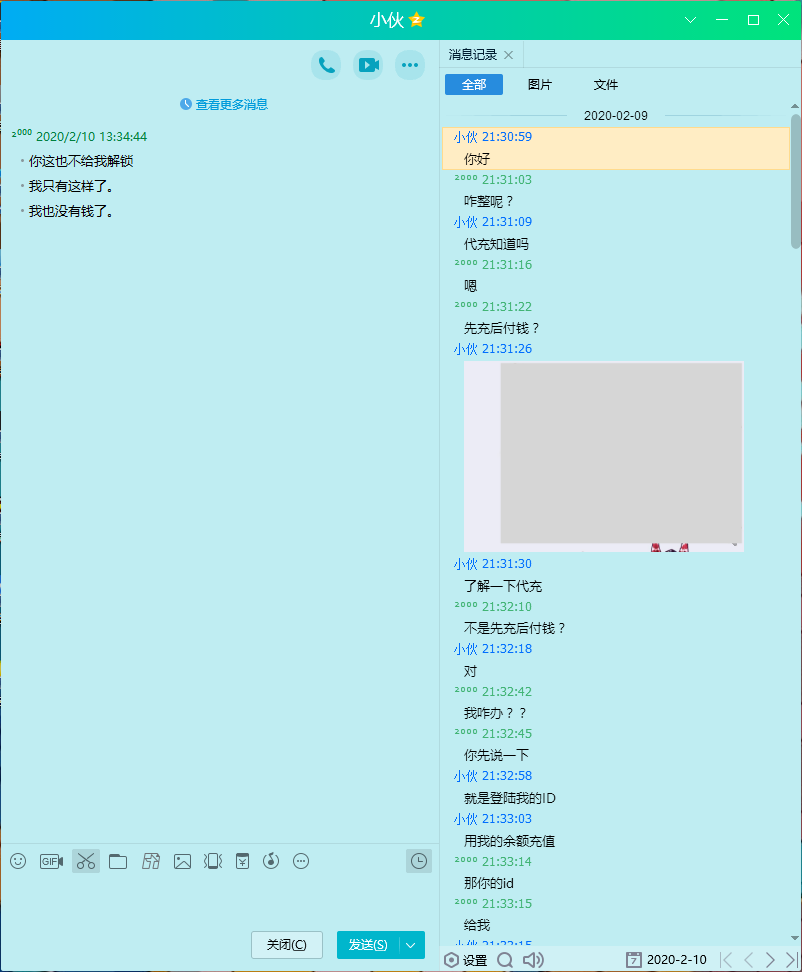This screenshot has height=972, width=802.
Task: Switch to the 全部 messages tab
Action: [x=474, y=85]
